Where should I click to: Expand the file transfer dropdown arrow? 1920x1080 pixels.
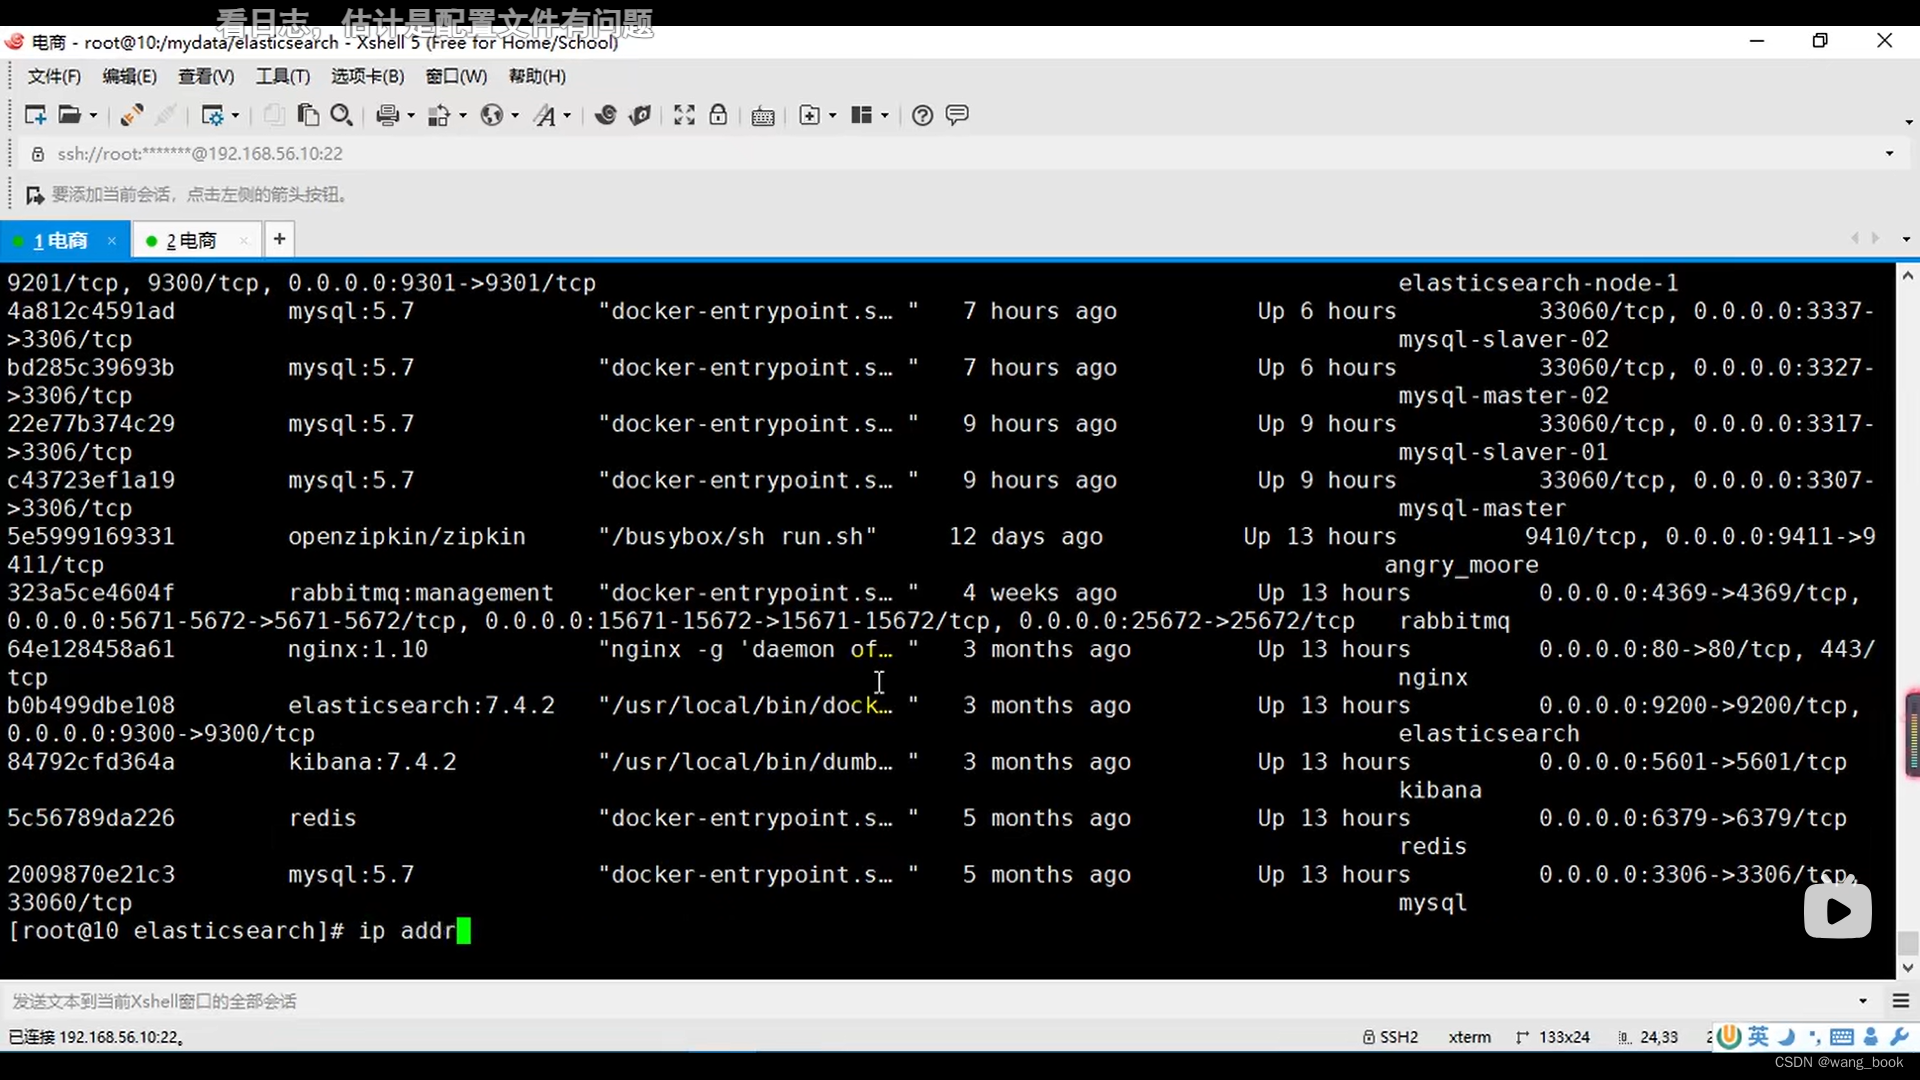coord(463,116)
